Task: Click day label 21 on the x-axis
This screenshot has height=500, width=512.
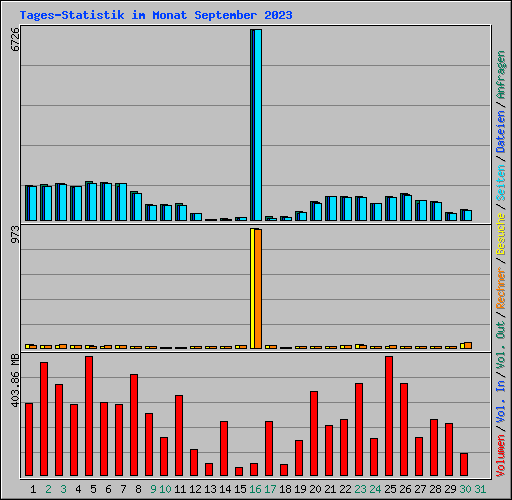Action: pyautogui.click(x=330, y=489)
